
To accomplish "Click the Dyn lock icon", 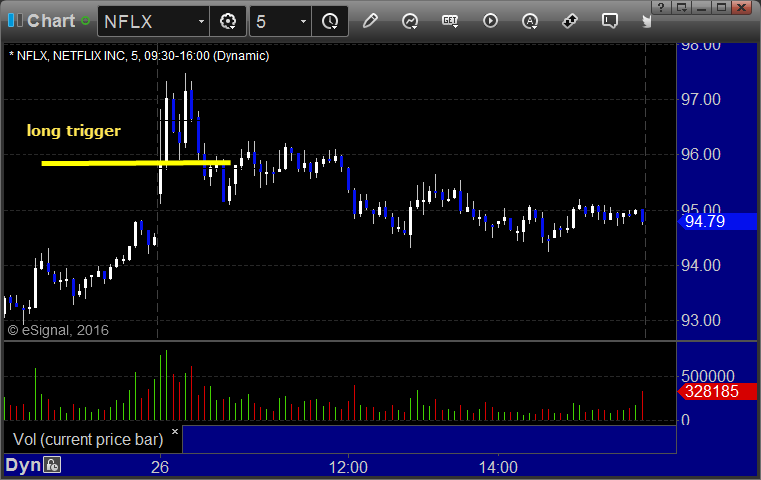I will [x=52, y=465].
